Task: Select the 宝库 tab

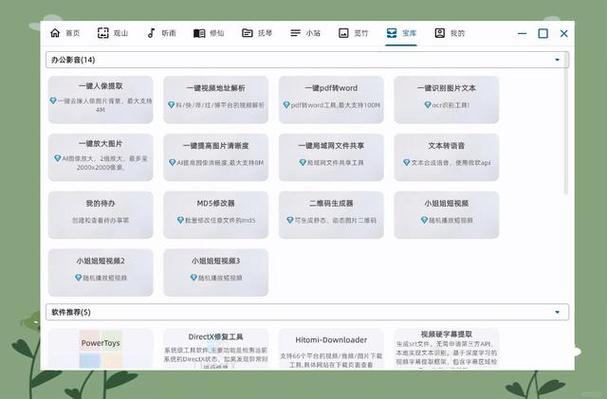Action: [401, 33]
